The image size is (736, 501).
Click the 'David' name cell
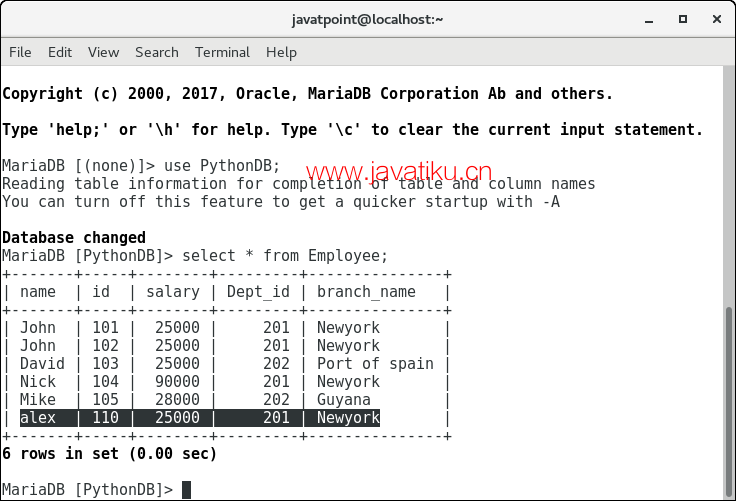click(x=42, y=363)
